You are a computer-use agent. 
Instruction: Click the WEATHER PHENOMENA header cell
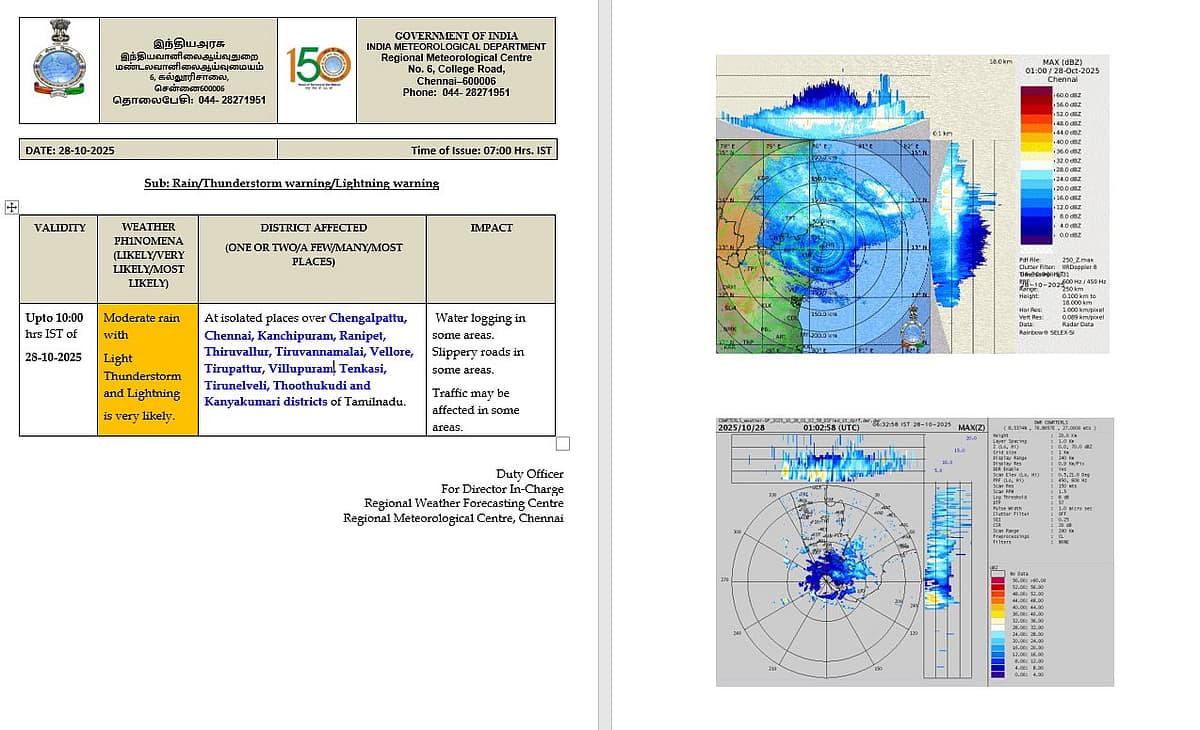pos(148,255)
